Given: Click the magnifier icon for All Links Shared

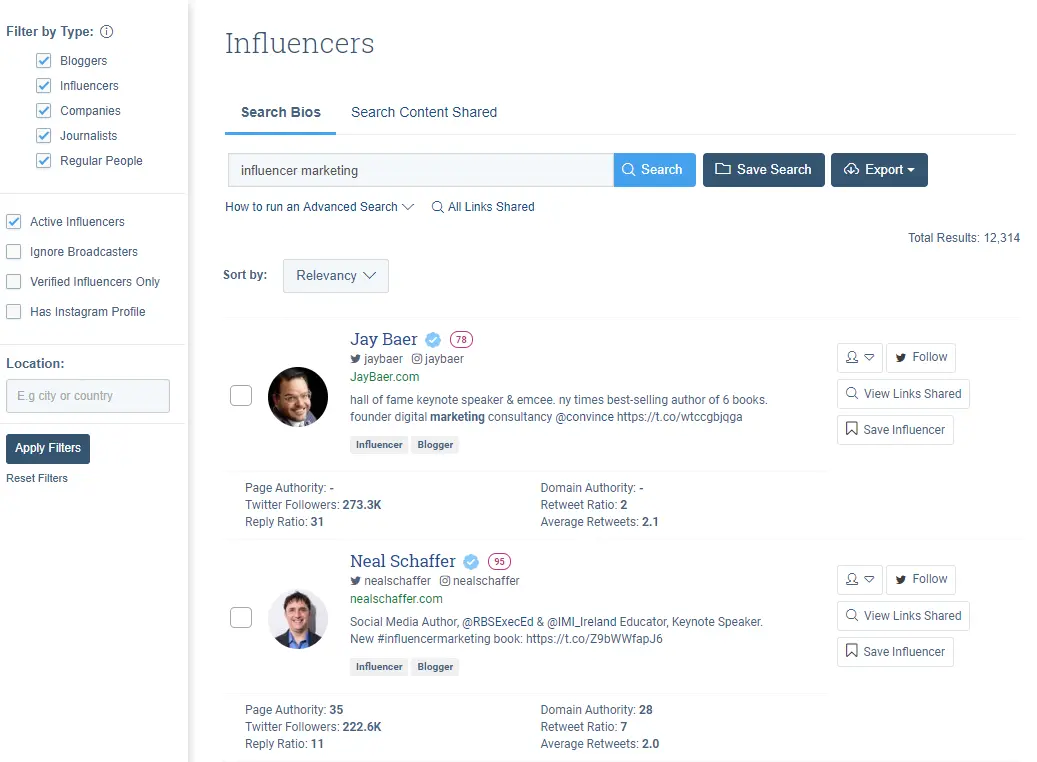Looking at the screenshot, I should click(437, 207).
